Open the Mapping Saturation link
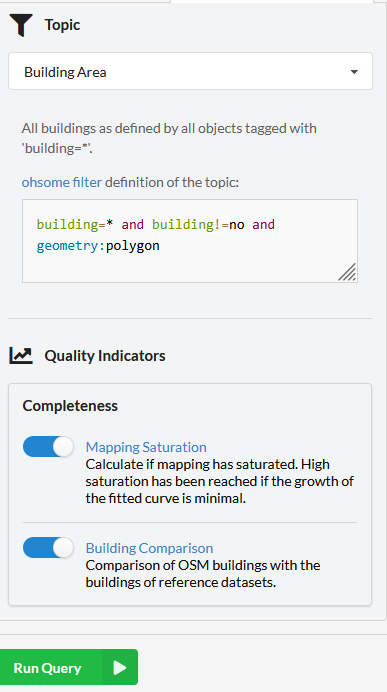 pos(146,447)
